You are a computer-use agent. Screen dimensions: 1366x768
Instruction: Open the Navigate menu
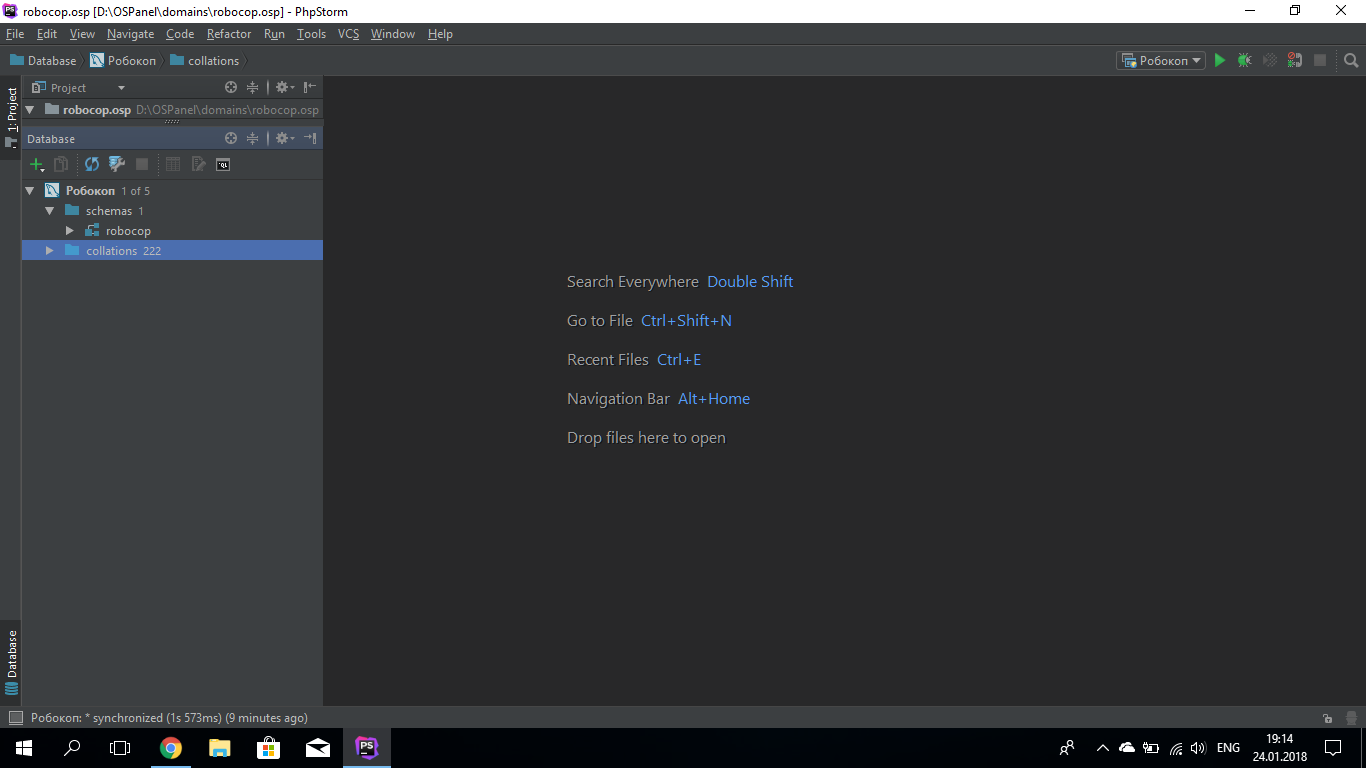(x=130, y=34)
